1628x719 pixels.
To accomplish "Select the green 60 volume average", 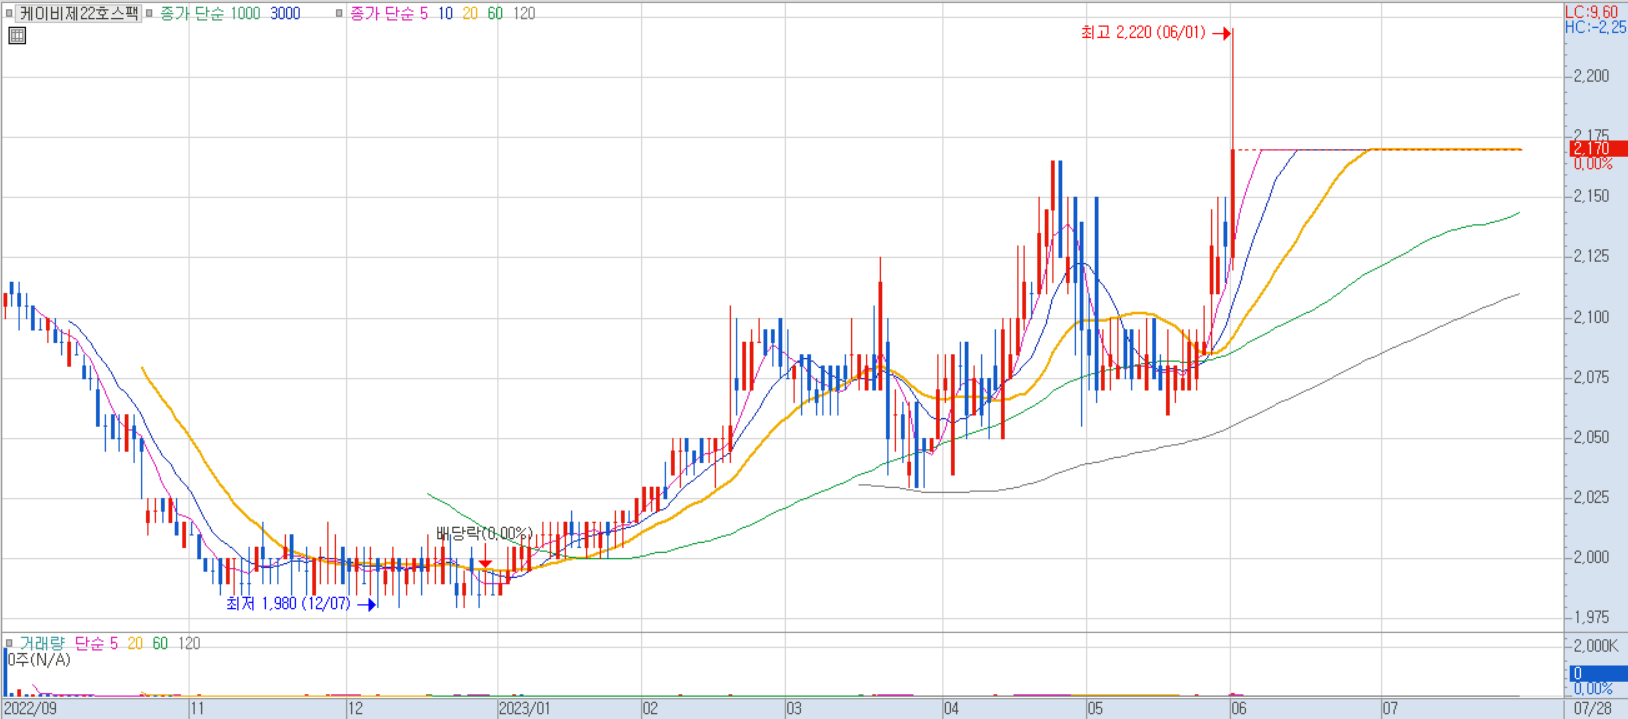I will pyautogui.click(x=160, y=644).
